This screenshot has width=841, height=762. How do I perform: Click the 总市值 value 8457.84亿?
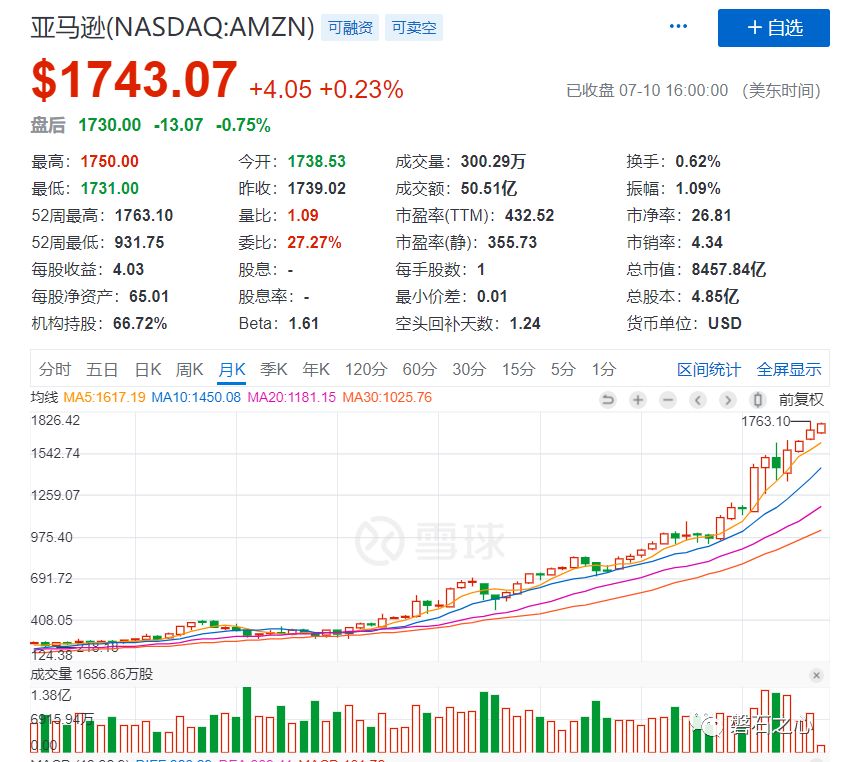pos(728,269)
